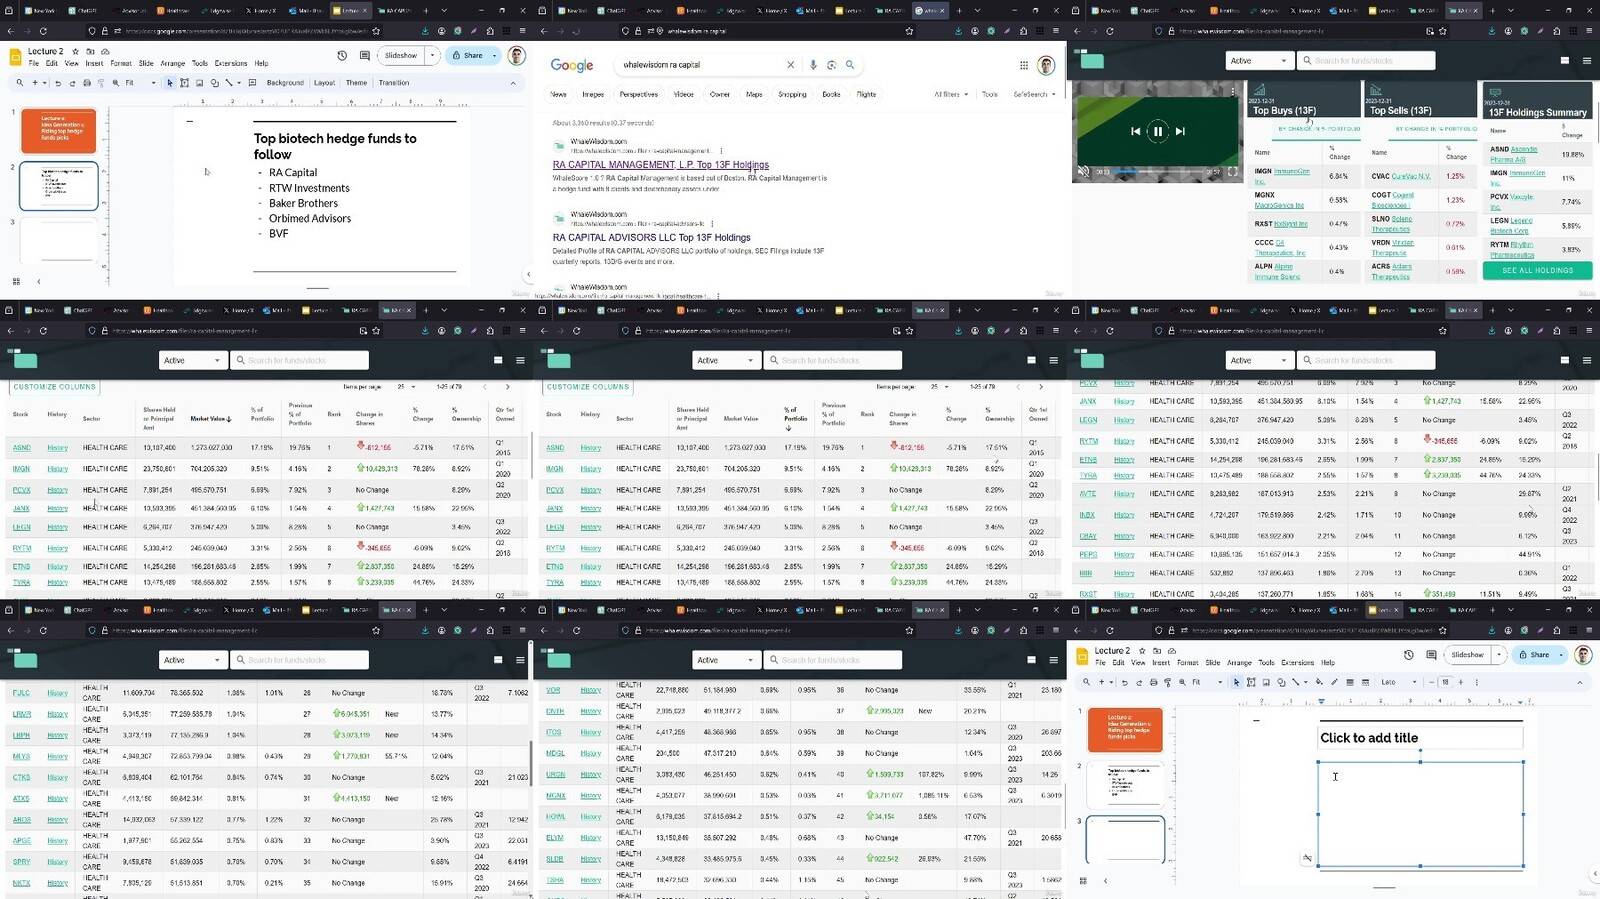Screen dimensions: 1600x899
Task: Open the Lato font dropdown in the blank-slide Slides window
Action: 1399,682
